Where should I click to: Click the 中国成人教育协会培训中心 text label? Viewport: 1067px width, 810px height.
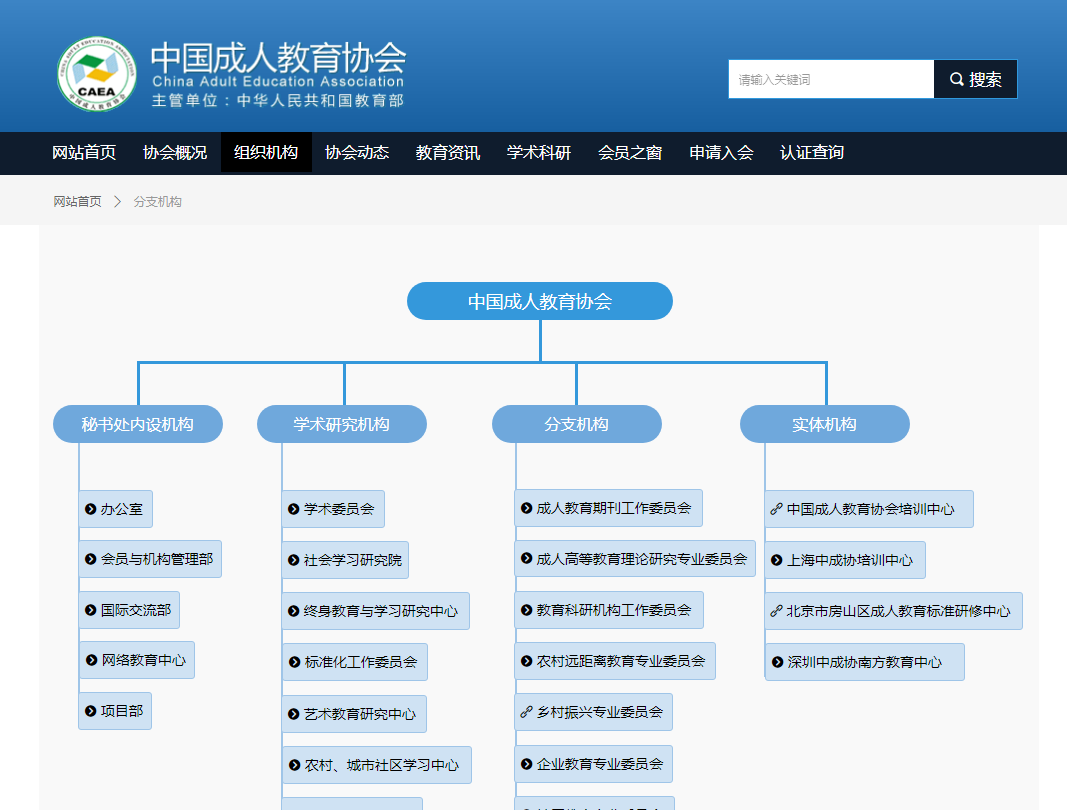point(870,509)
